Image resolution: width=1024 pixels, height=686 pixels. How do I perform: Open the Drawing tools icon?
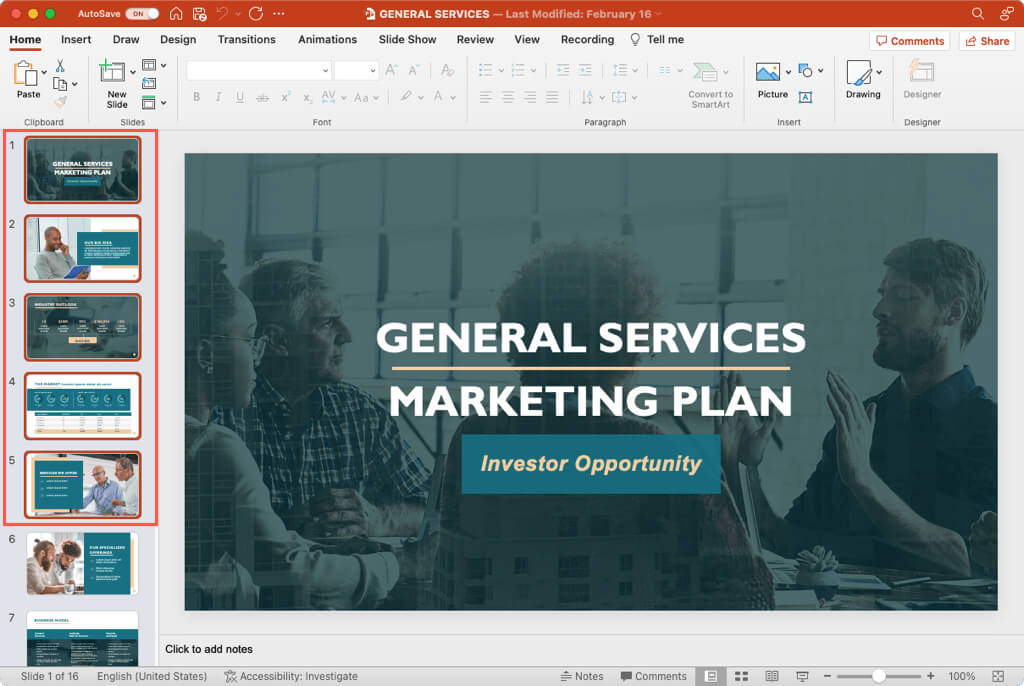[859, 73]
